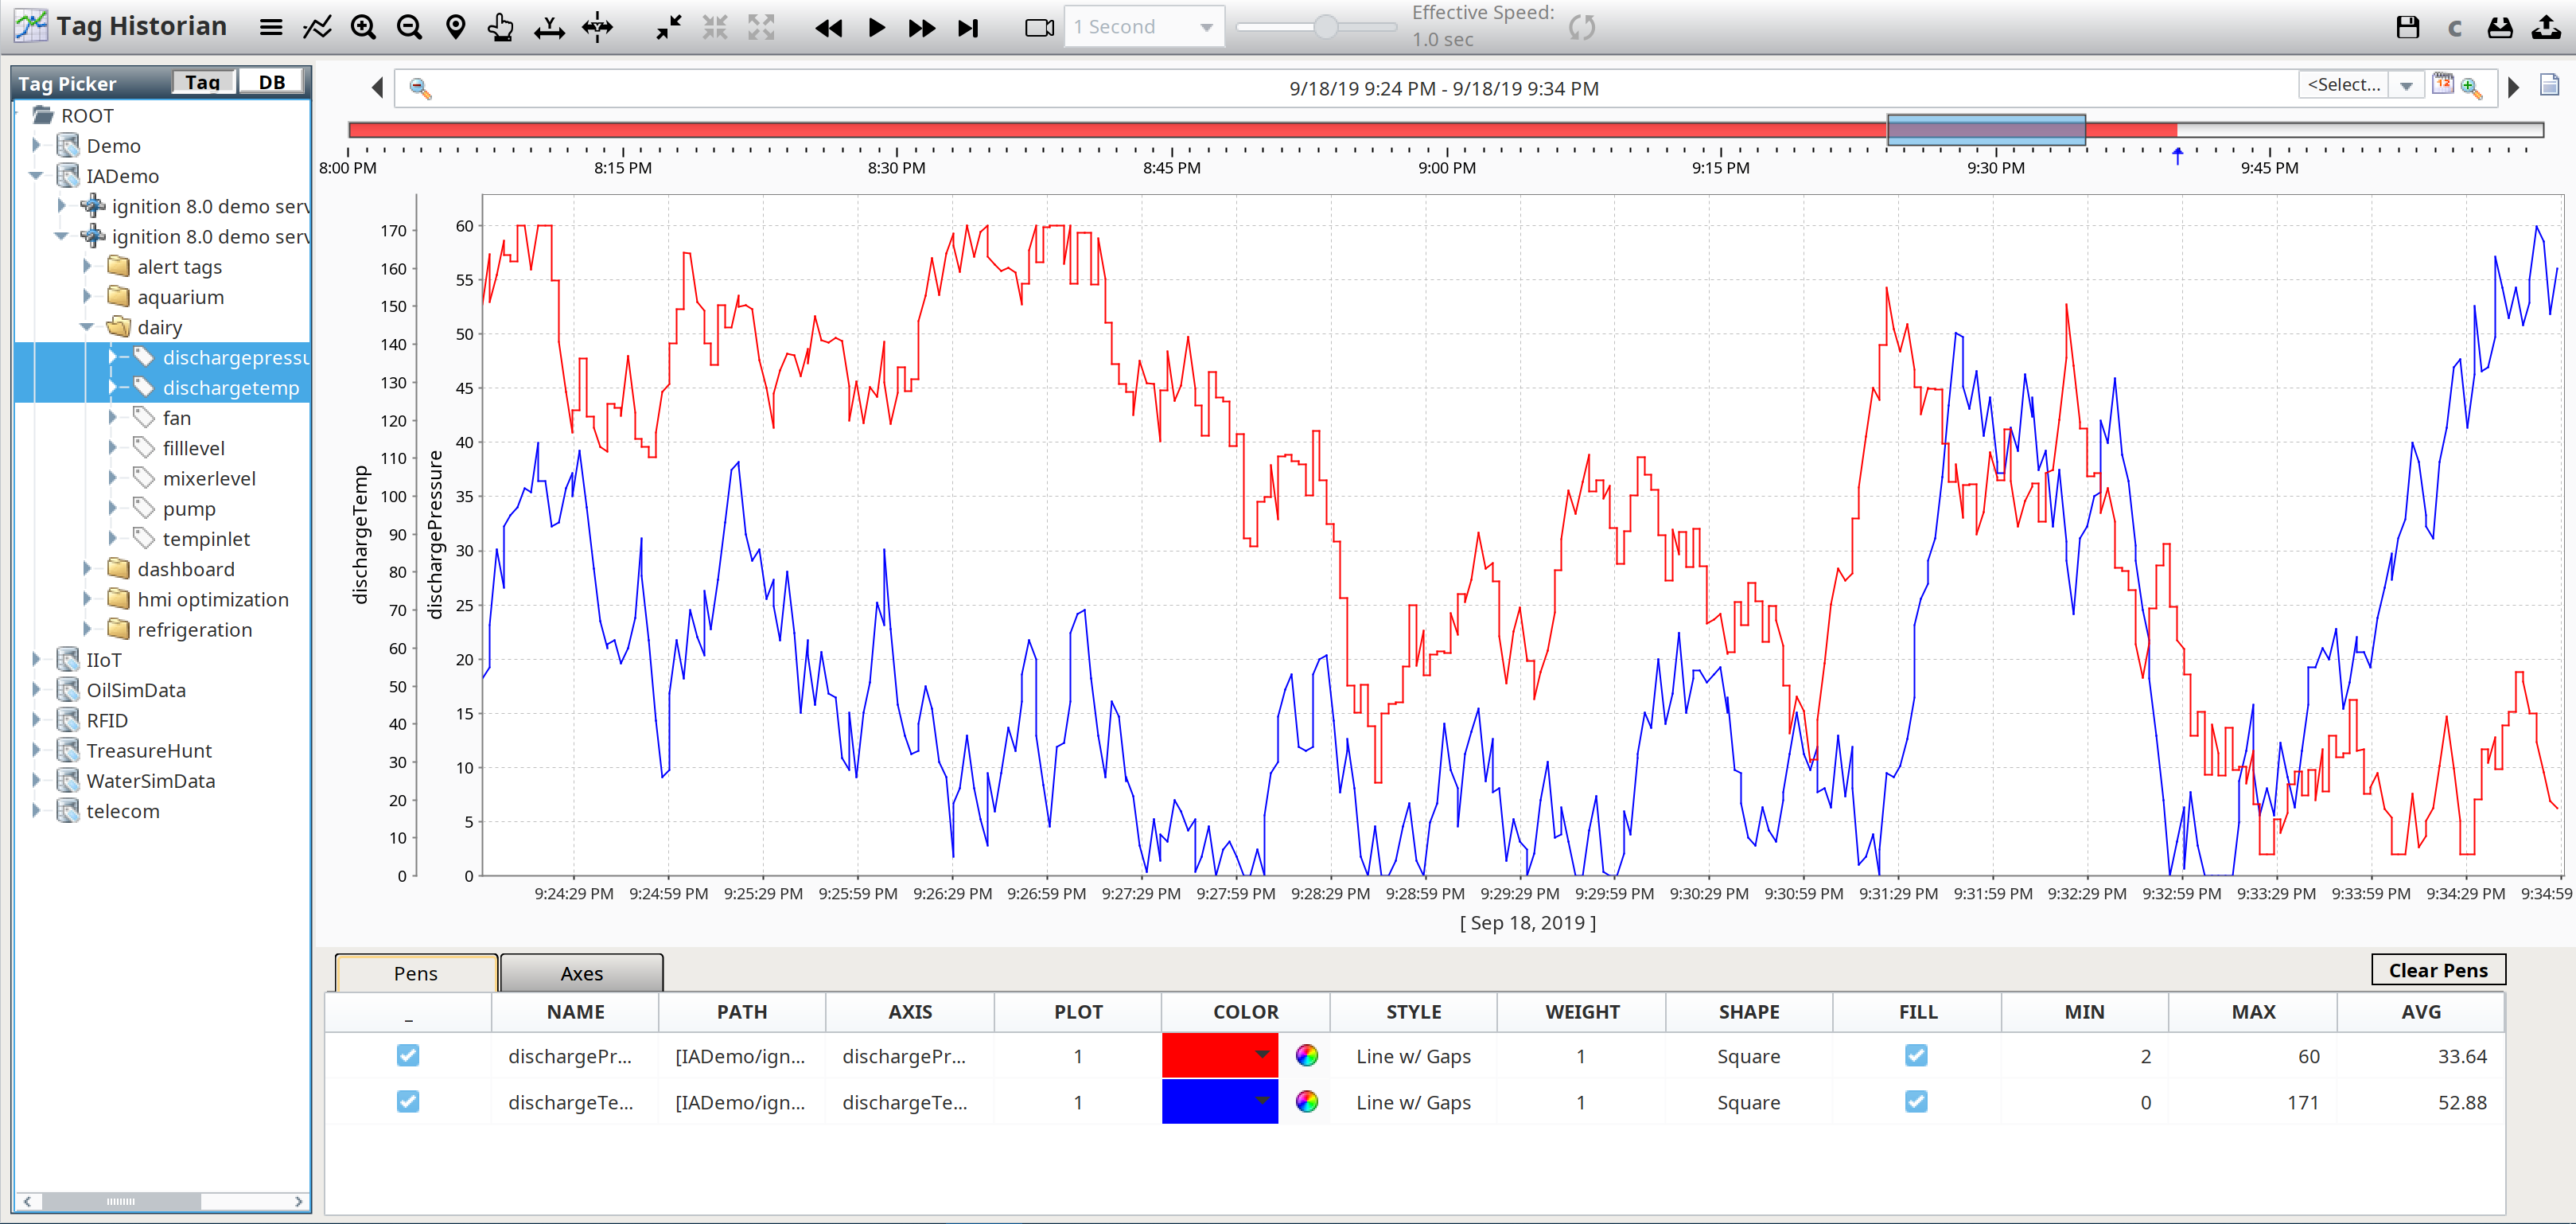Expand the IIoT tree node
Viewport: 2576px width, 1224px height.
[37, 659]
